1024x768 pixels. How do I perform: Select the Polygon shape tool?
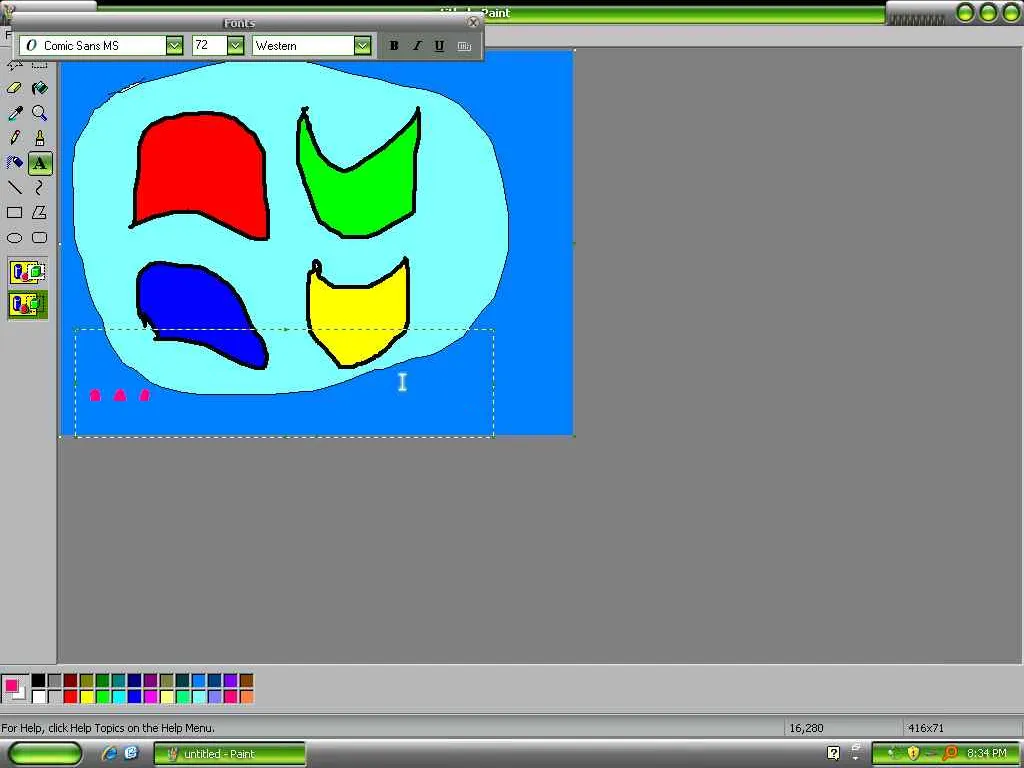point(40,212)
